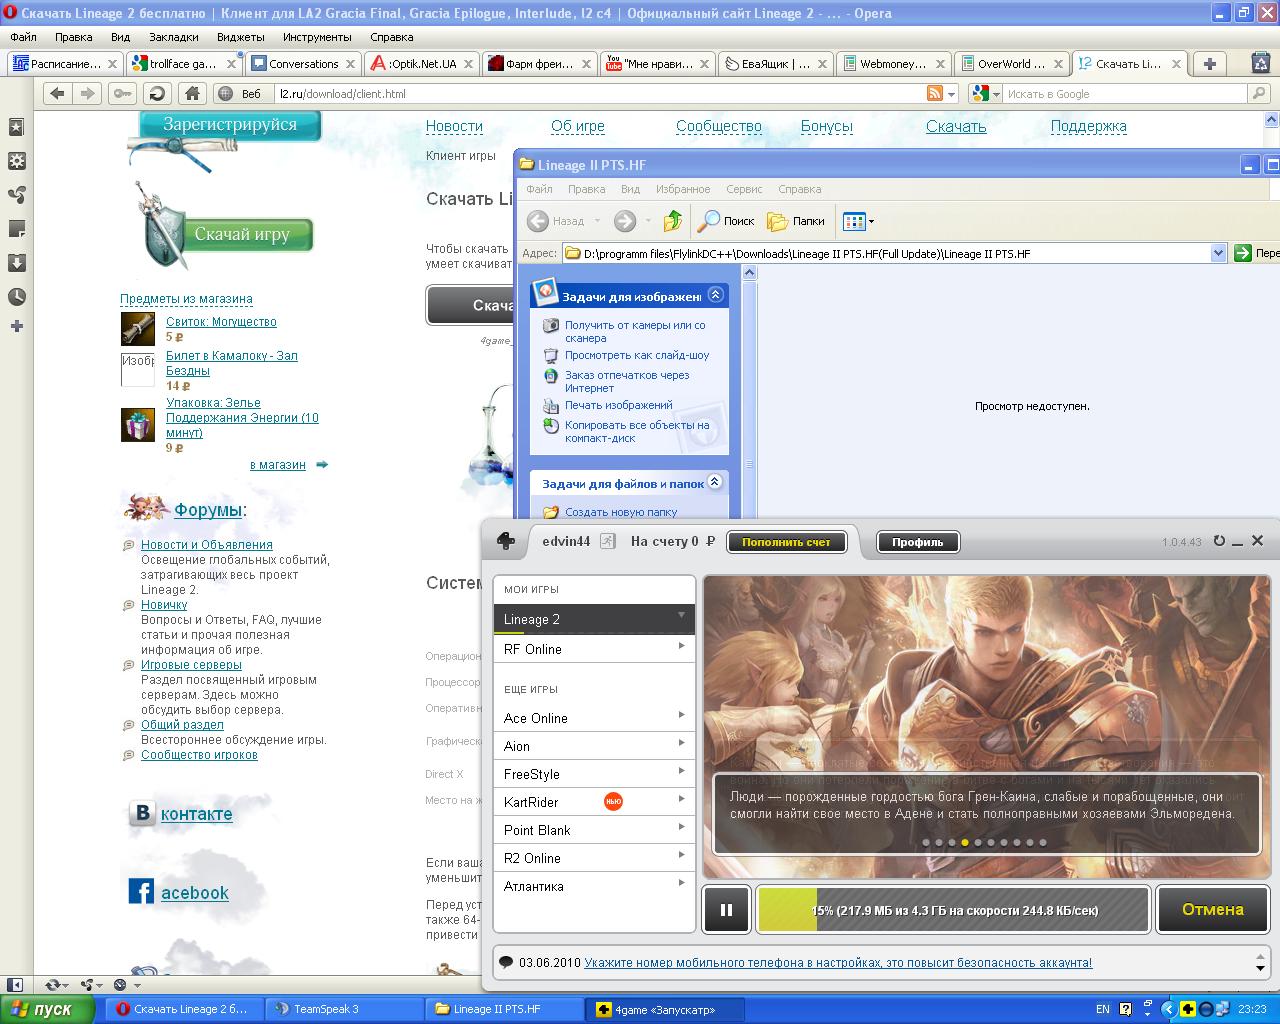Expand the Lineage 2 game arrow
This screenshot has width=1280, height=1024.
click(x=681, y=615)
